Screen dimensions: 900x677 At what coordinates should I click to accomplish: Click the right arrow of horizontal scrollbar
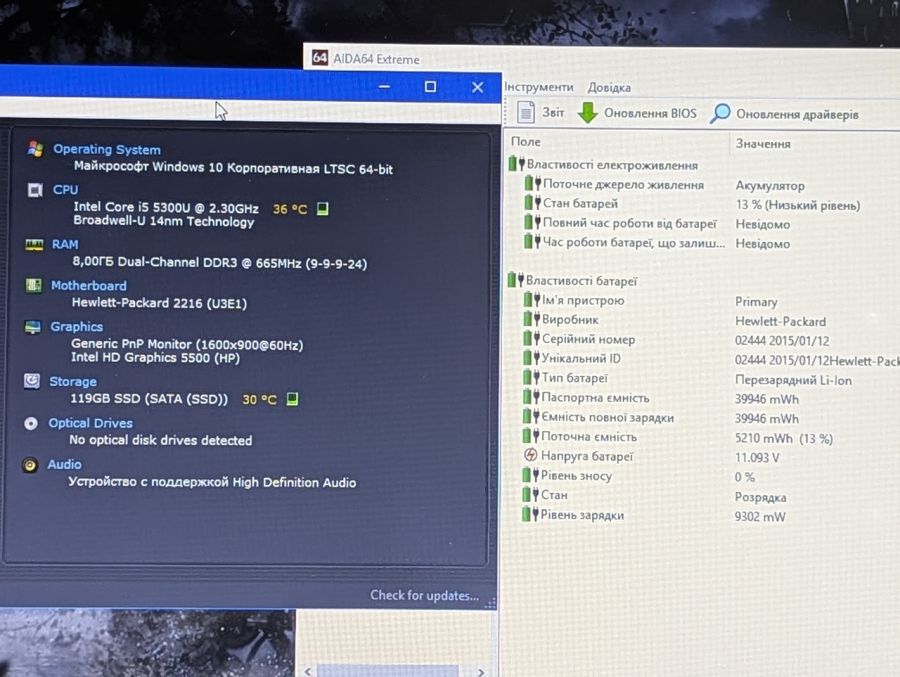tap(481, 671)
